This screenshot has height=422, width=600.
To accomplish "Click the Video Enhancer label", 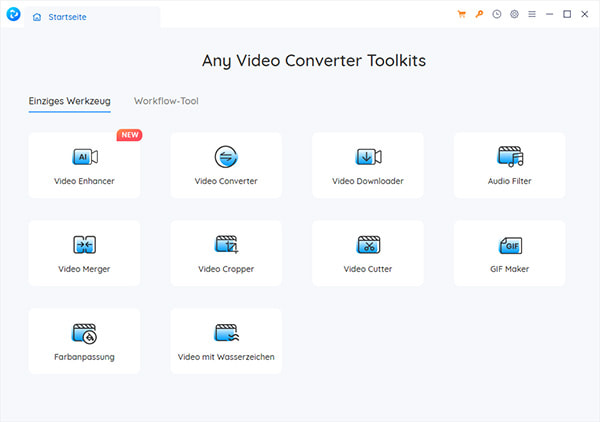I will pos(84,181).
